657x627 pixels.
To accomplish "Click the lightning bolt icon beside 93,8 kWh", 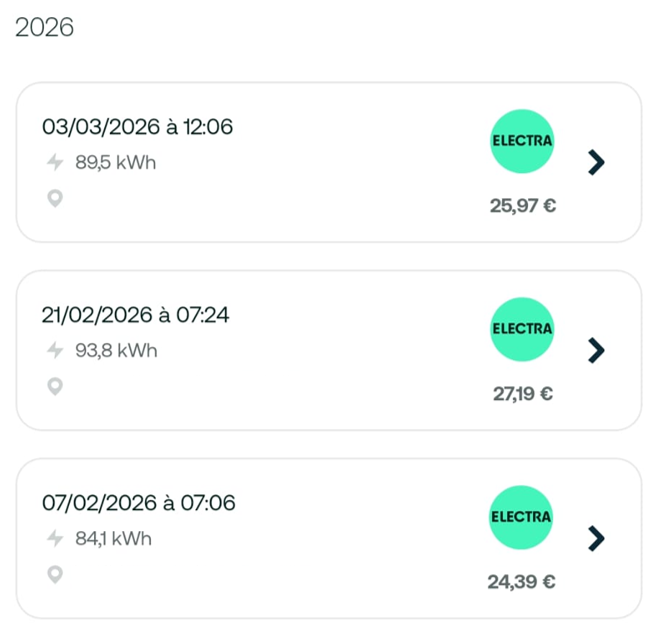I will tap(55, 351).
